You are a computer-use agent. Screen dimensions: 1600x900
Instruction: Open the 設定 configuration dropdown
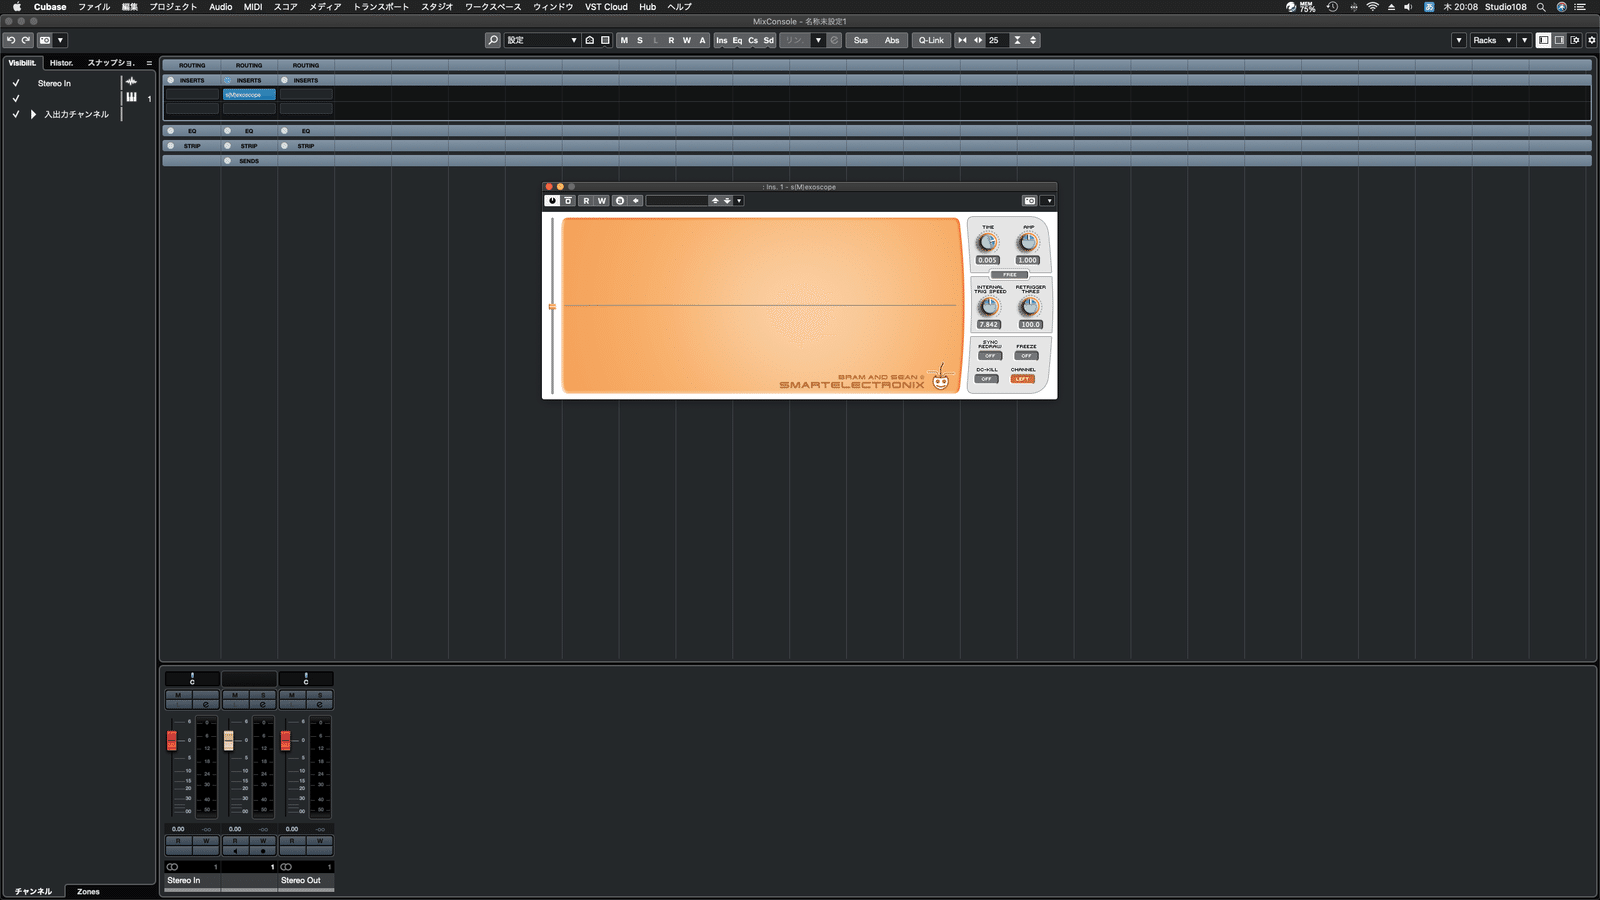tap(542, 40)
